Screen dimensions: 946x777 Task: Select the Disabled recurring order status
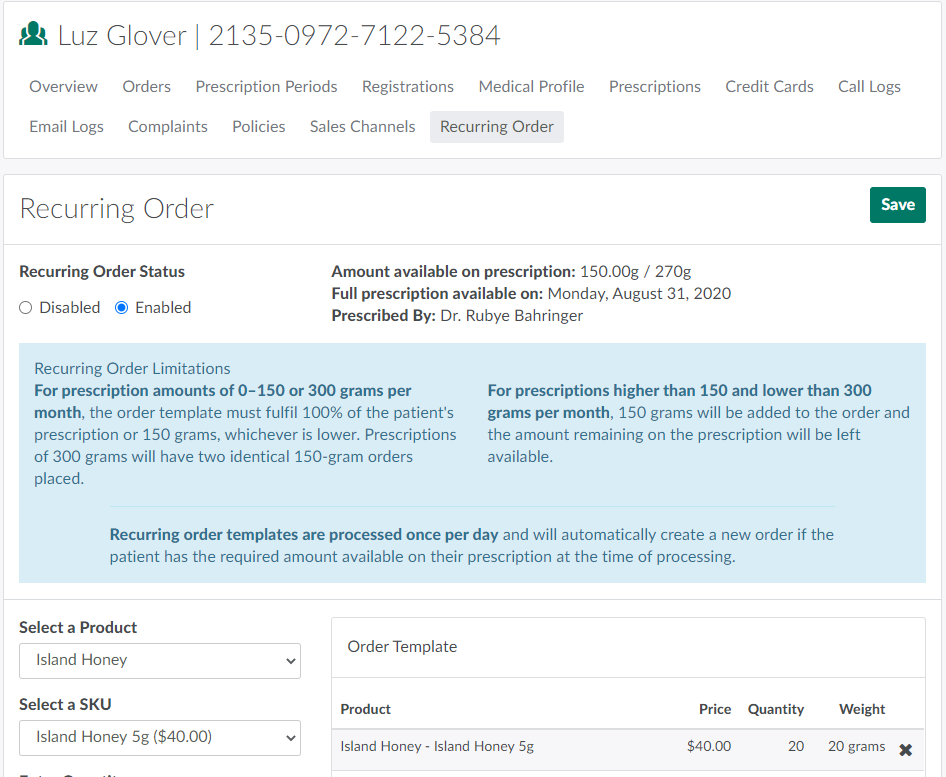(x=26, y=308)
